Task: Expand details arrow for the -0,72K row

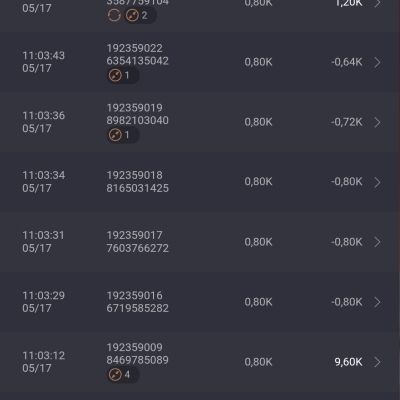Action: 377,122
